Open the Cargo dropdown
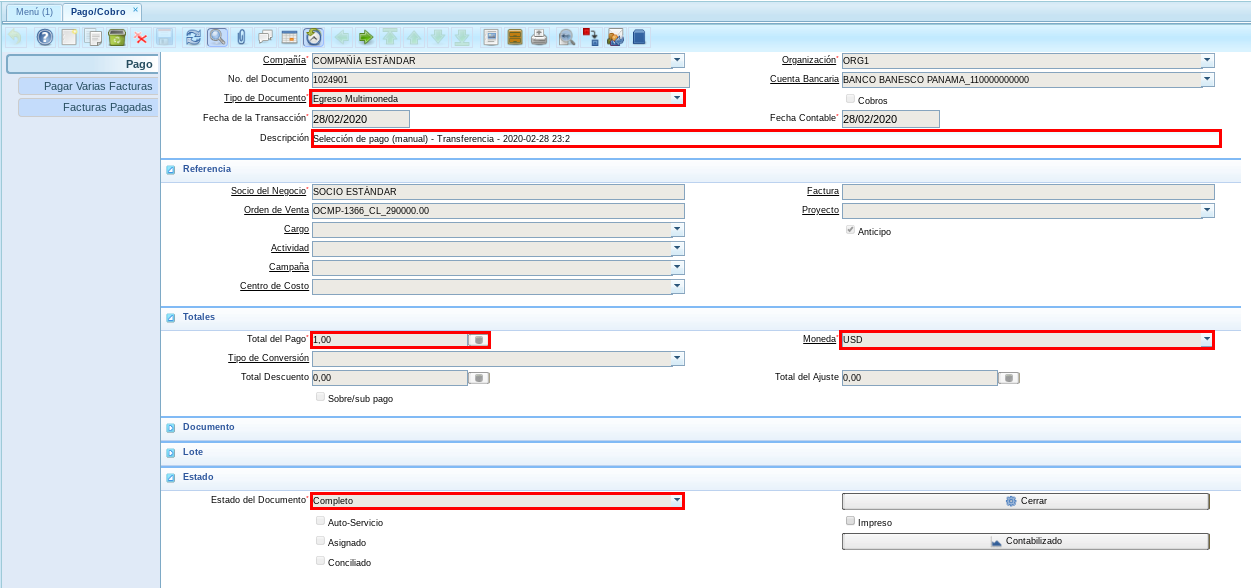Image resolution: width=1251 pixels, height=588 pixels. pos(678,229)
